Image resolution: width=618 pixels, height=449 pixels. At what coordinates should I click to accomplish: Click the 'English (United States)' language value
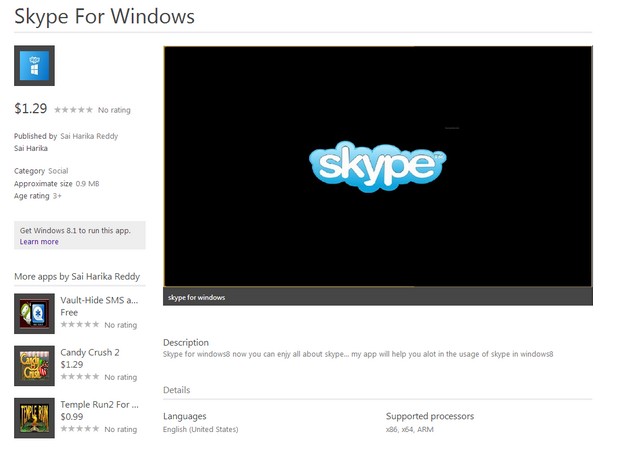point(201,429)
